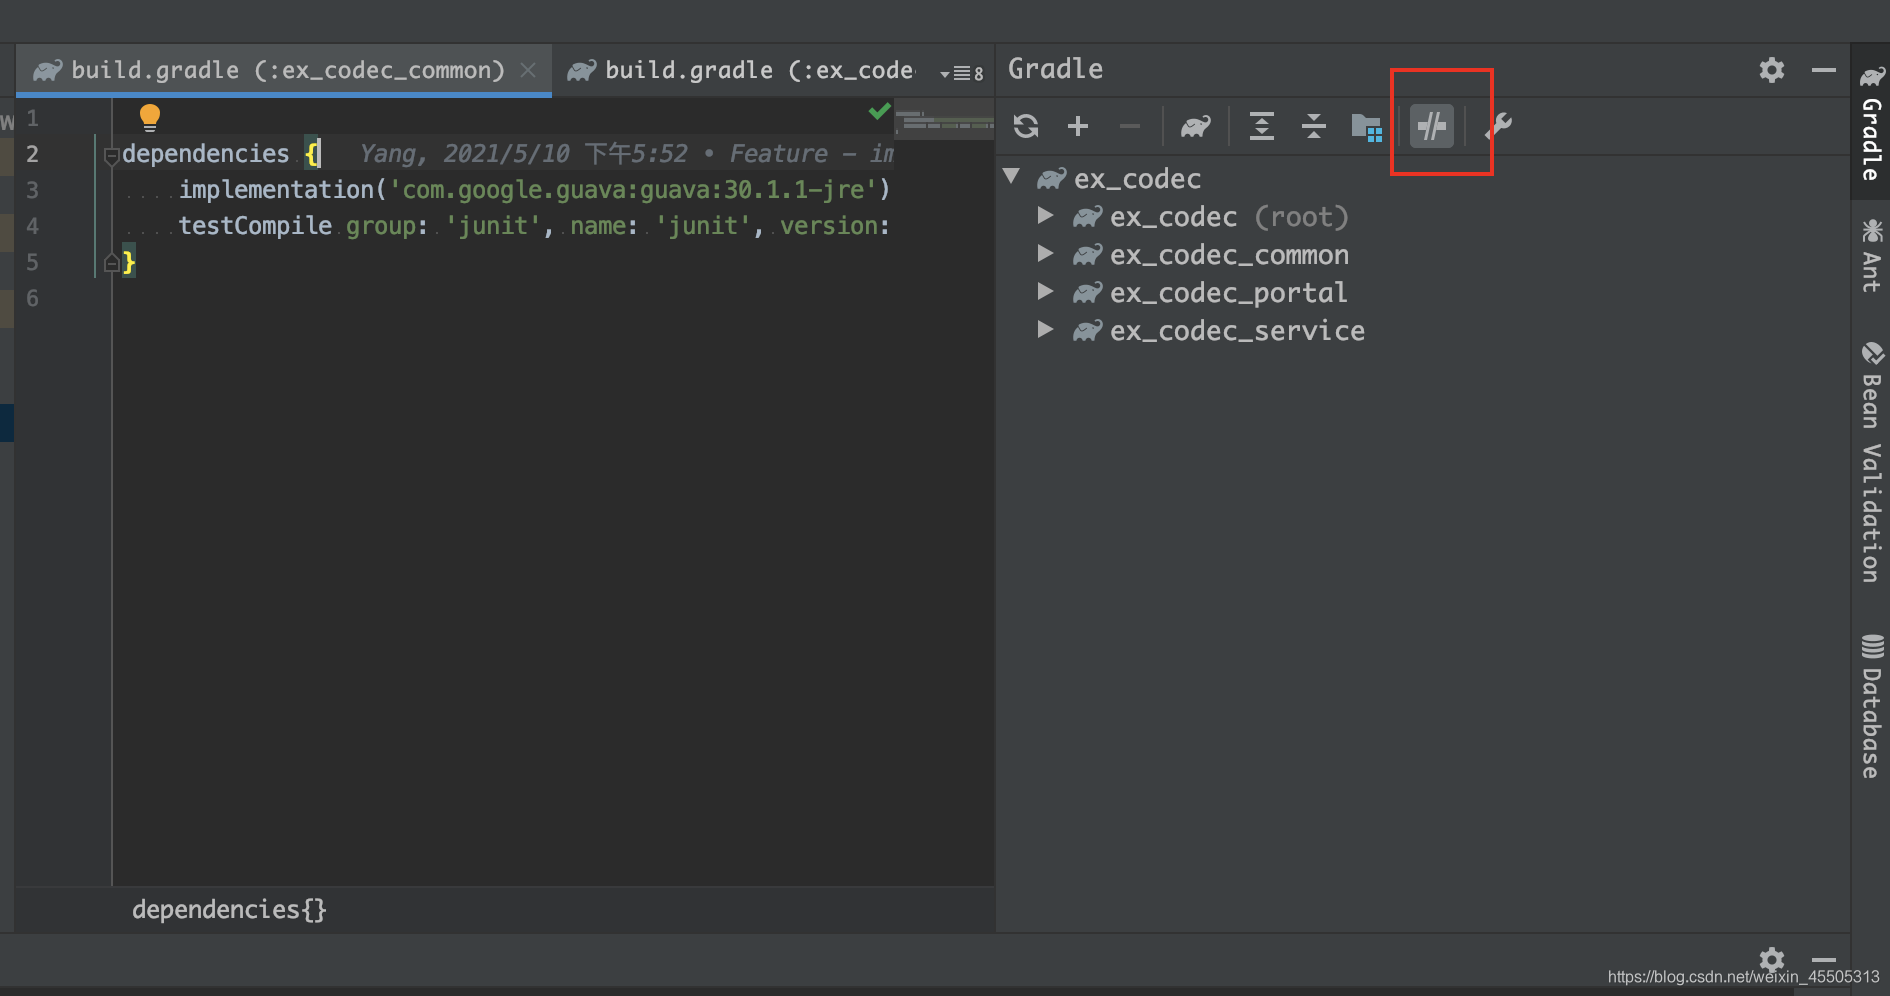Close the build.gradle ex_codec_common tab
Screen dimensions: 1890x996
[528, 70]
